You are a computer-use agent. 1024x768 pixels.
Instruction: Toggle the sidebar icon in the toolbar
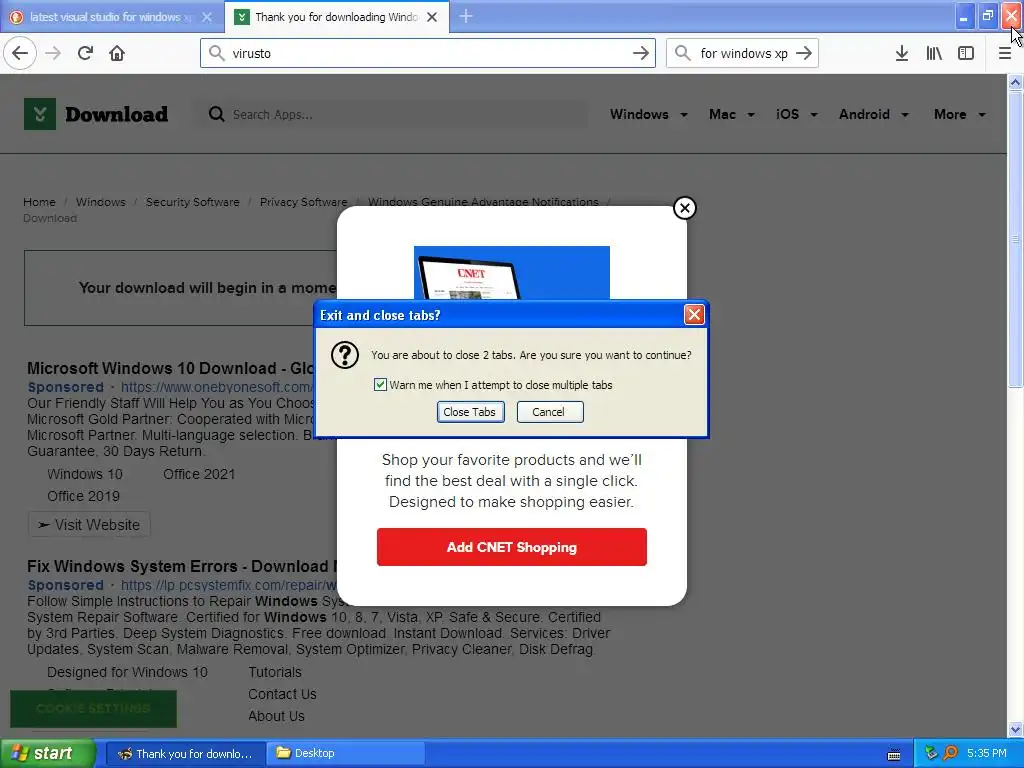coord(966,53)
